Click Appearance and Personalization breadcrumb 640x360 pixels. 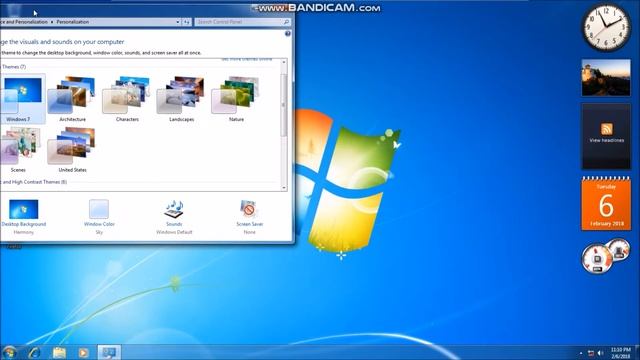tap(24, 22)
